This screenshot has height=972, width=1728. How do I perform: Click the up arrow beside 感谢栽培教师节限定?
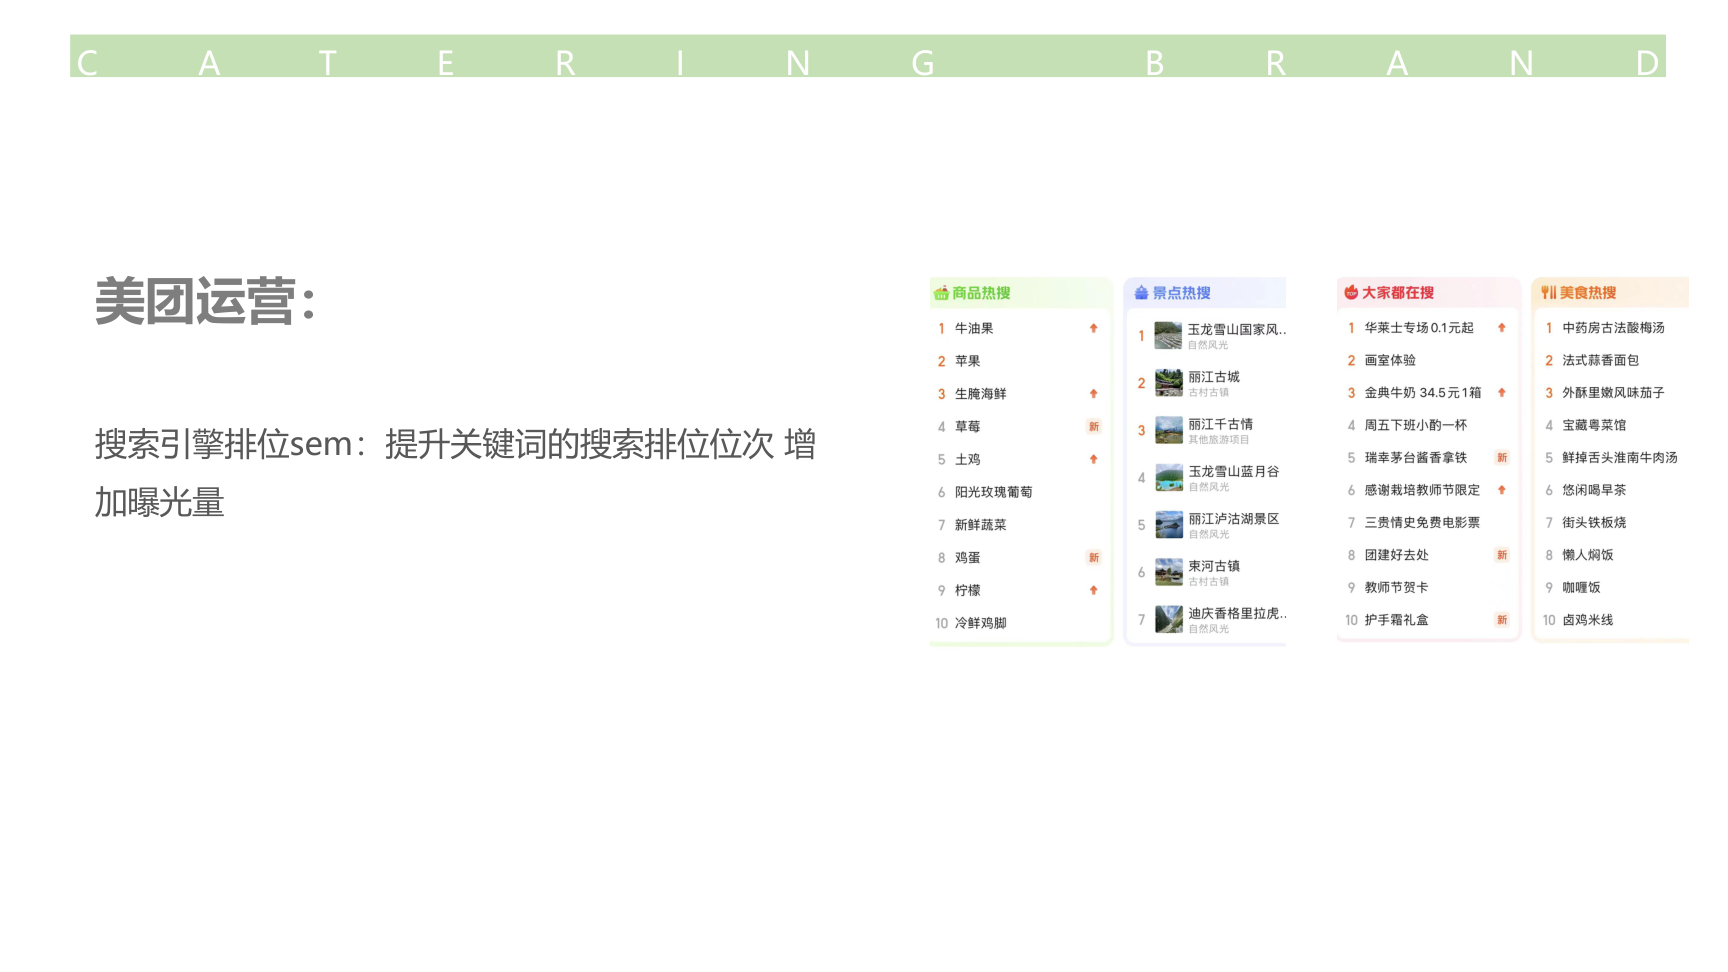click(1502, 490)
